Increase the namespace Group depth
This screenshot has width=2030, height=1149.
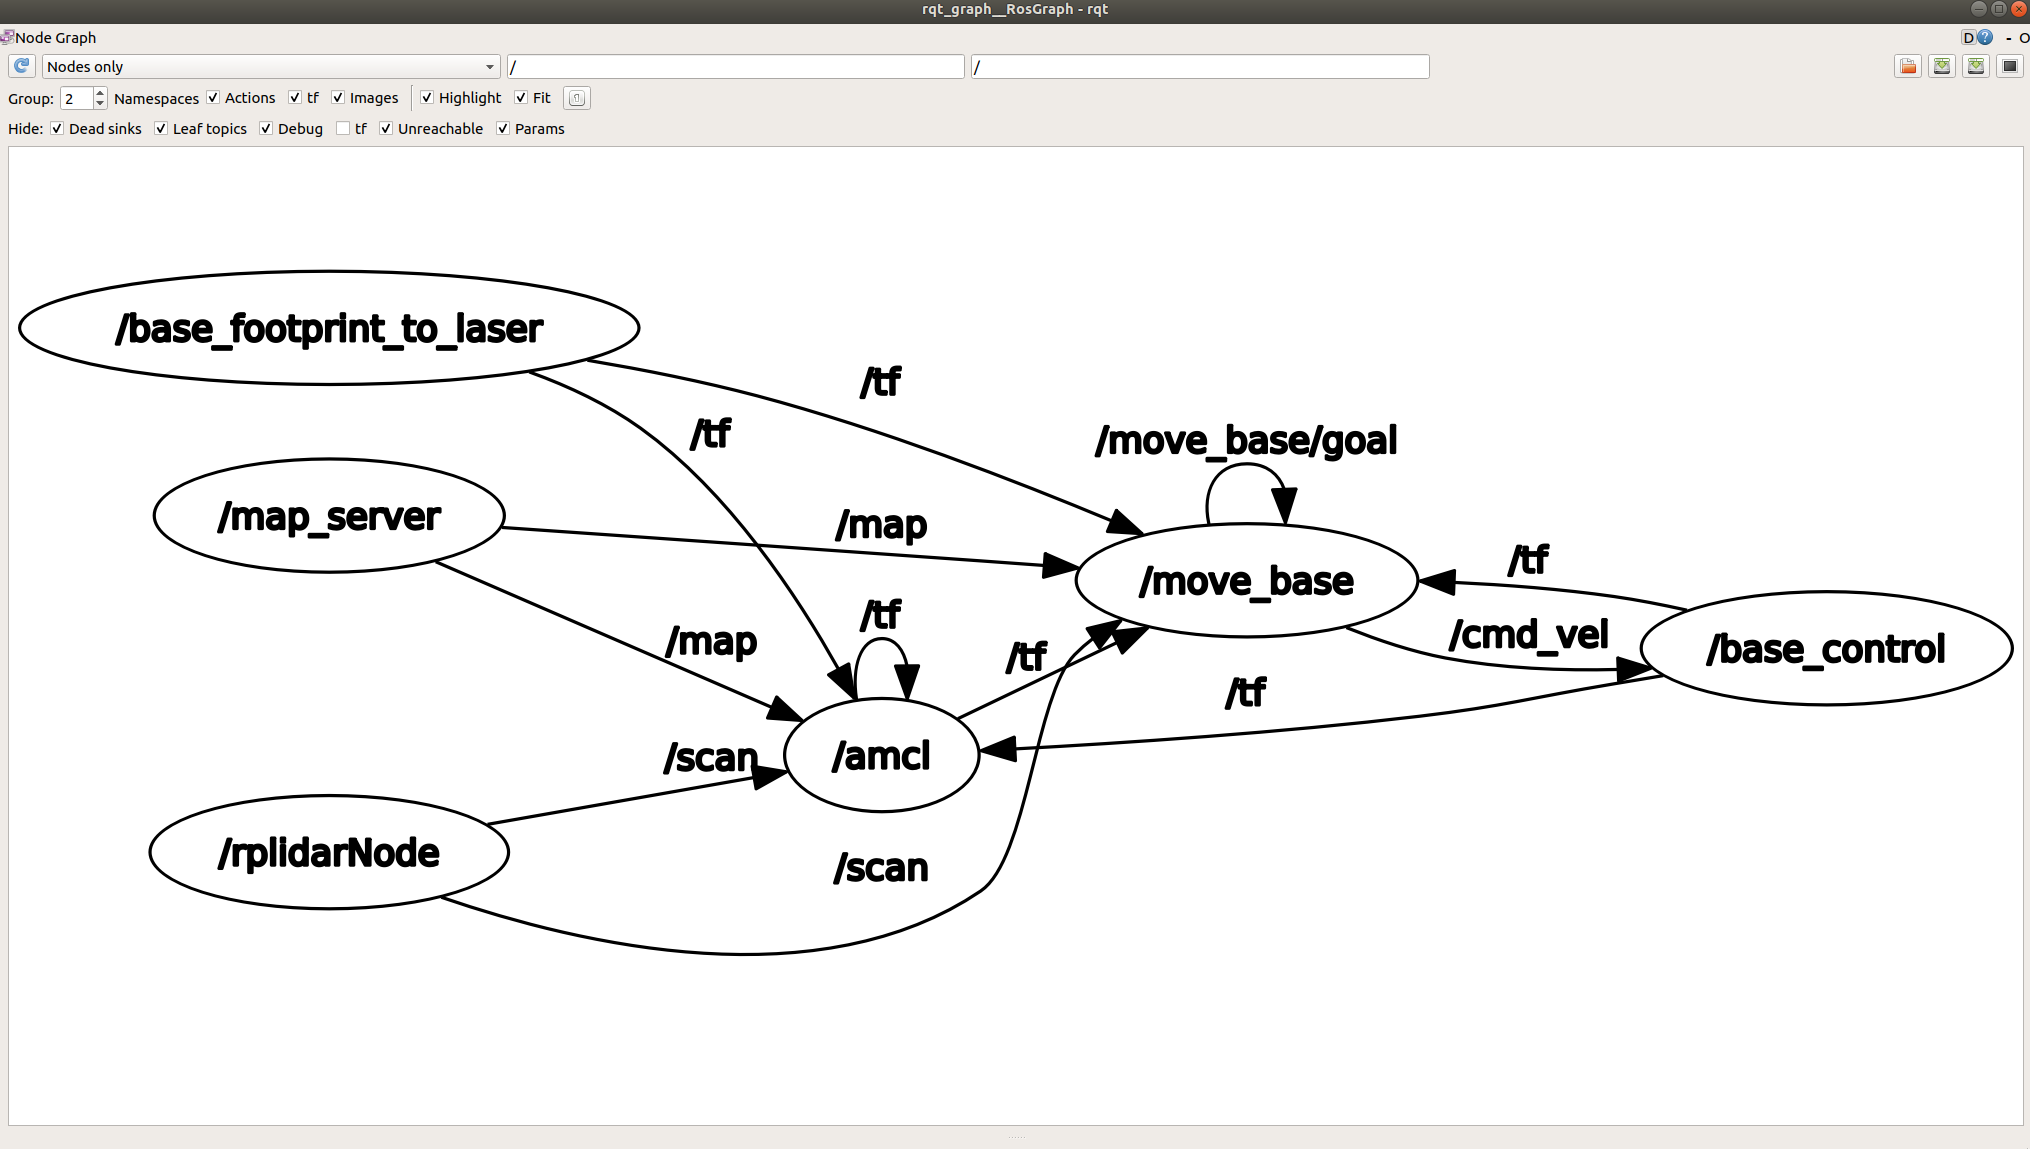tap(100, 93)
